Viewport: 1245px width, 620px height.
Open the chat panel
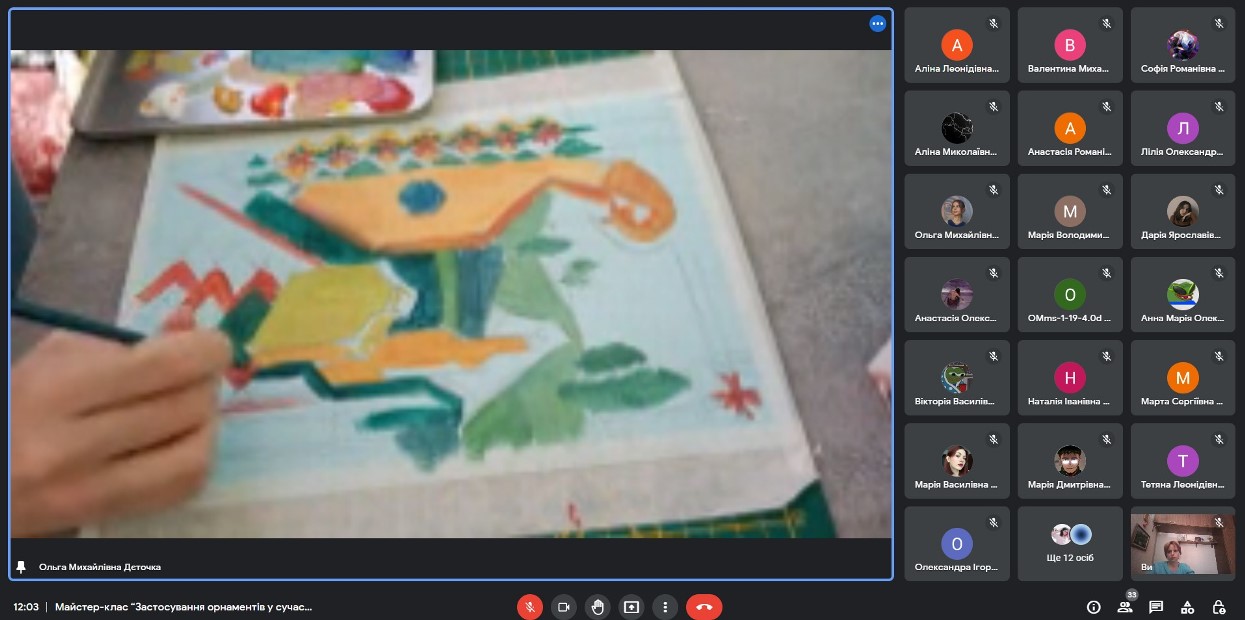(x=1156, y=607)
